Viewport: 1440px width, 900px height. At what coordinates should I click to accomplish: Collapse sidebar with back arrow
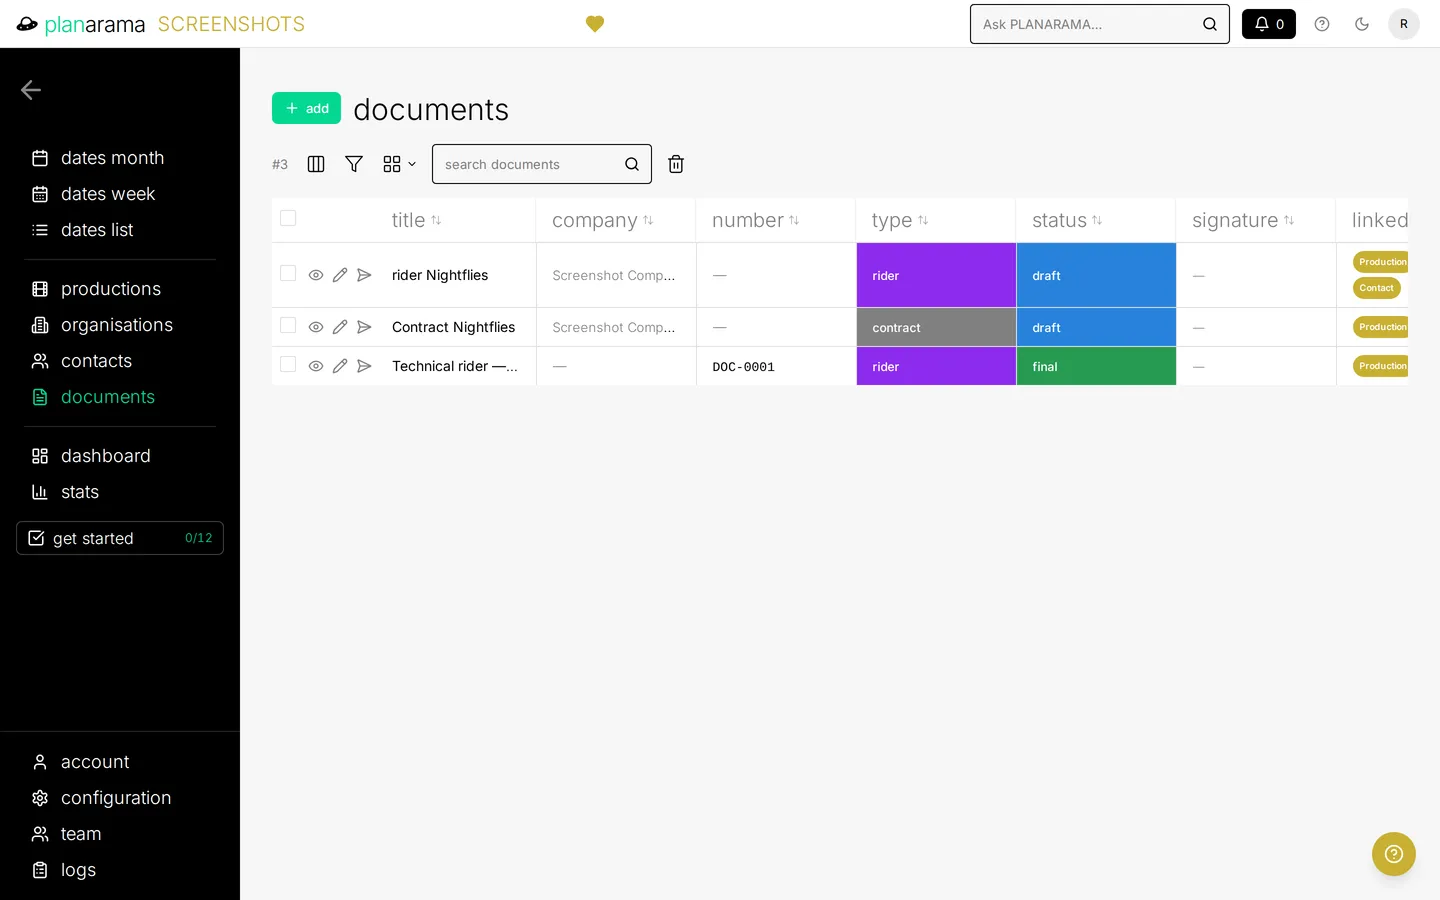[31, 90]
